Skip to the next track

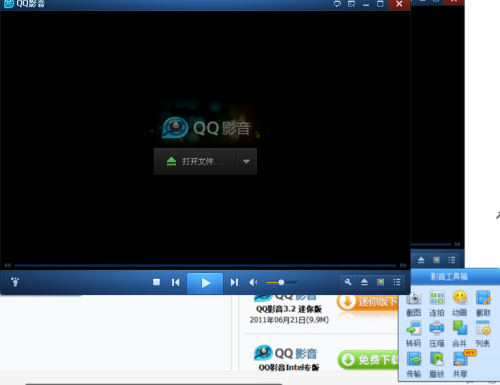234,283
